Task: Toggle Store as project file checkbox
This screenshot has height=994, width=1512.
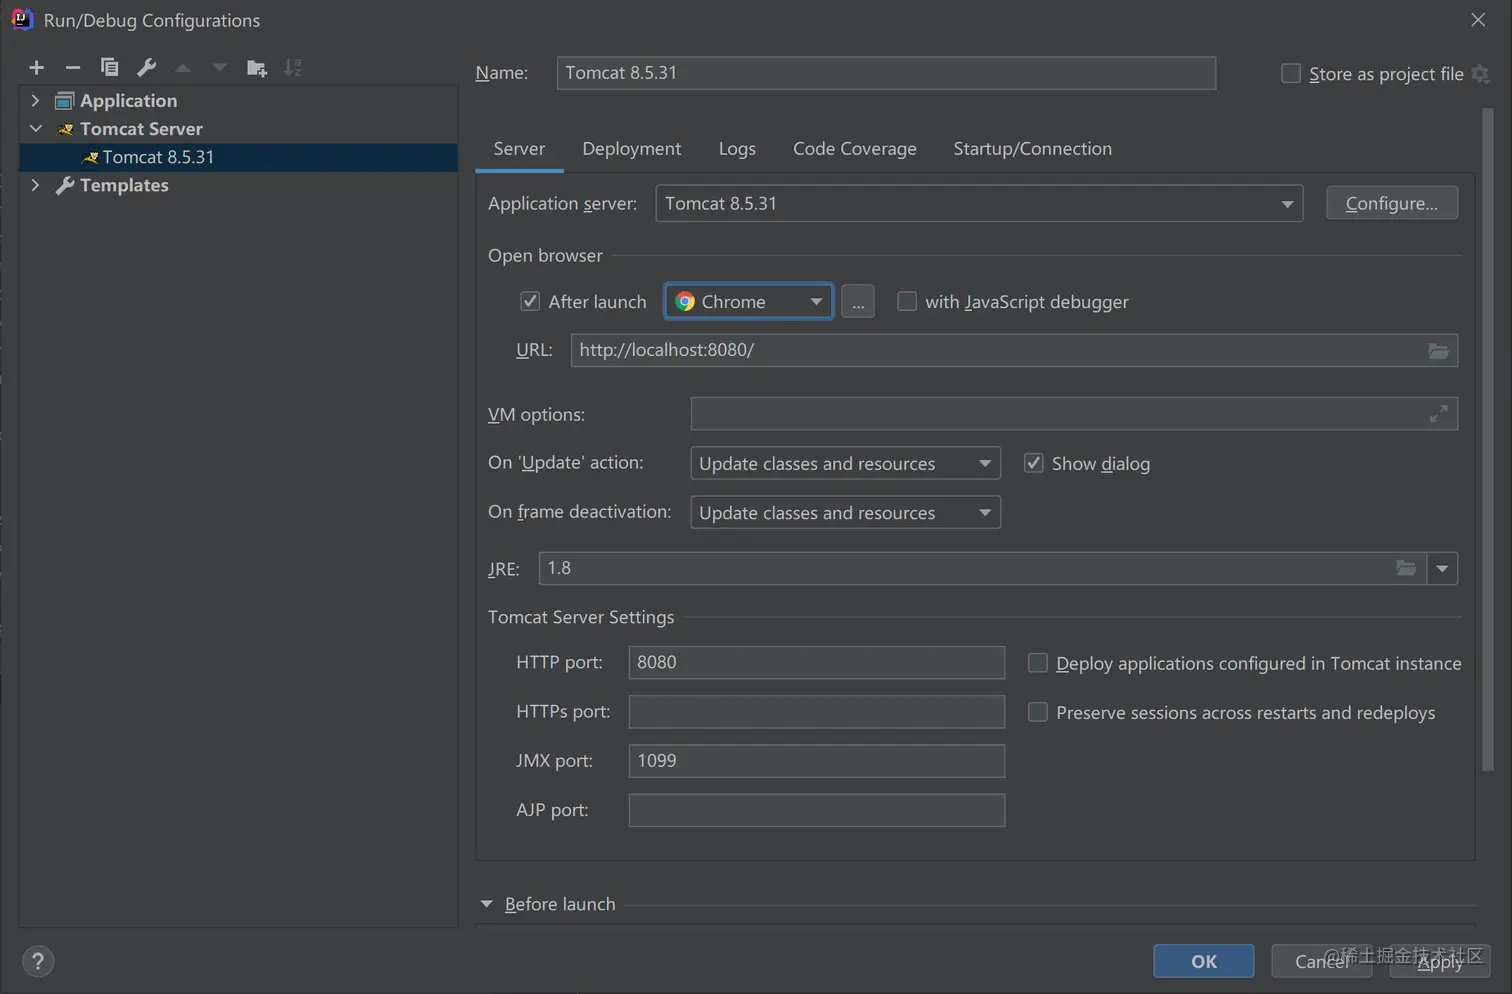Action: click(1291, 73)
